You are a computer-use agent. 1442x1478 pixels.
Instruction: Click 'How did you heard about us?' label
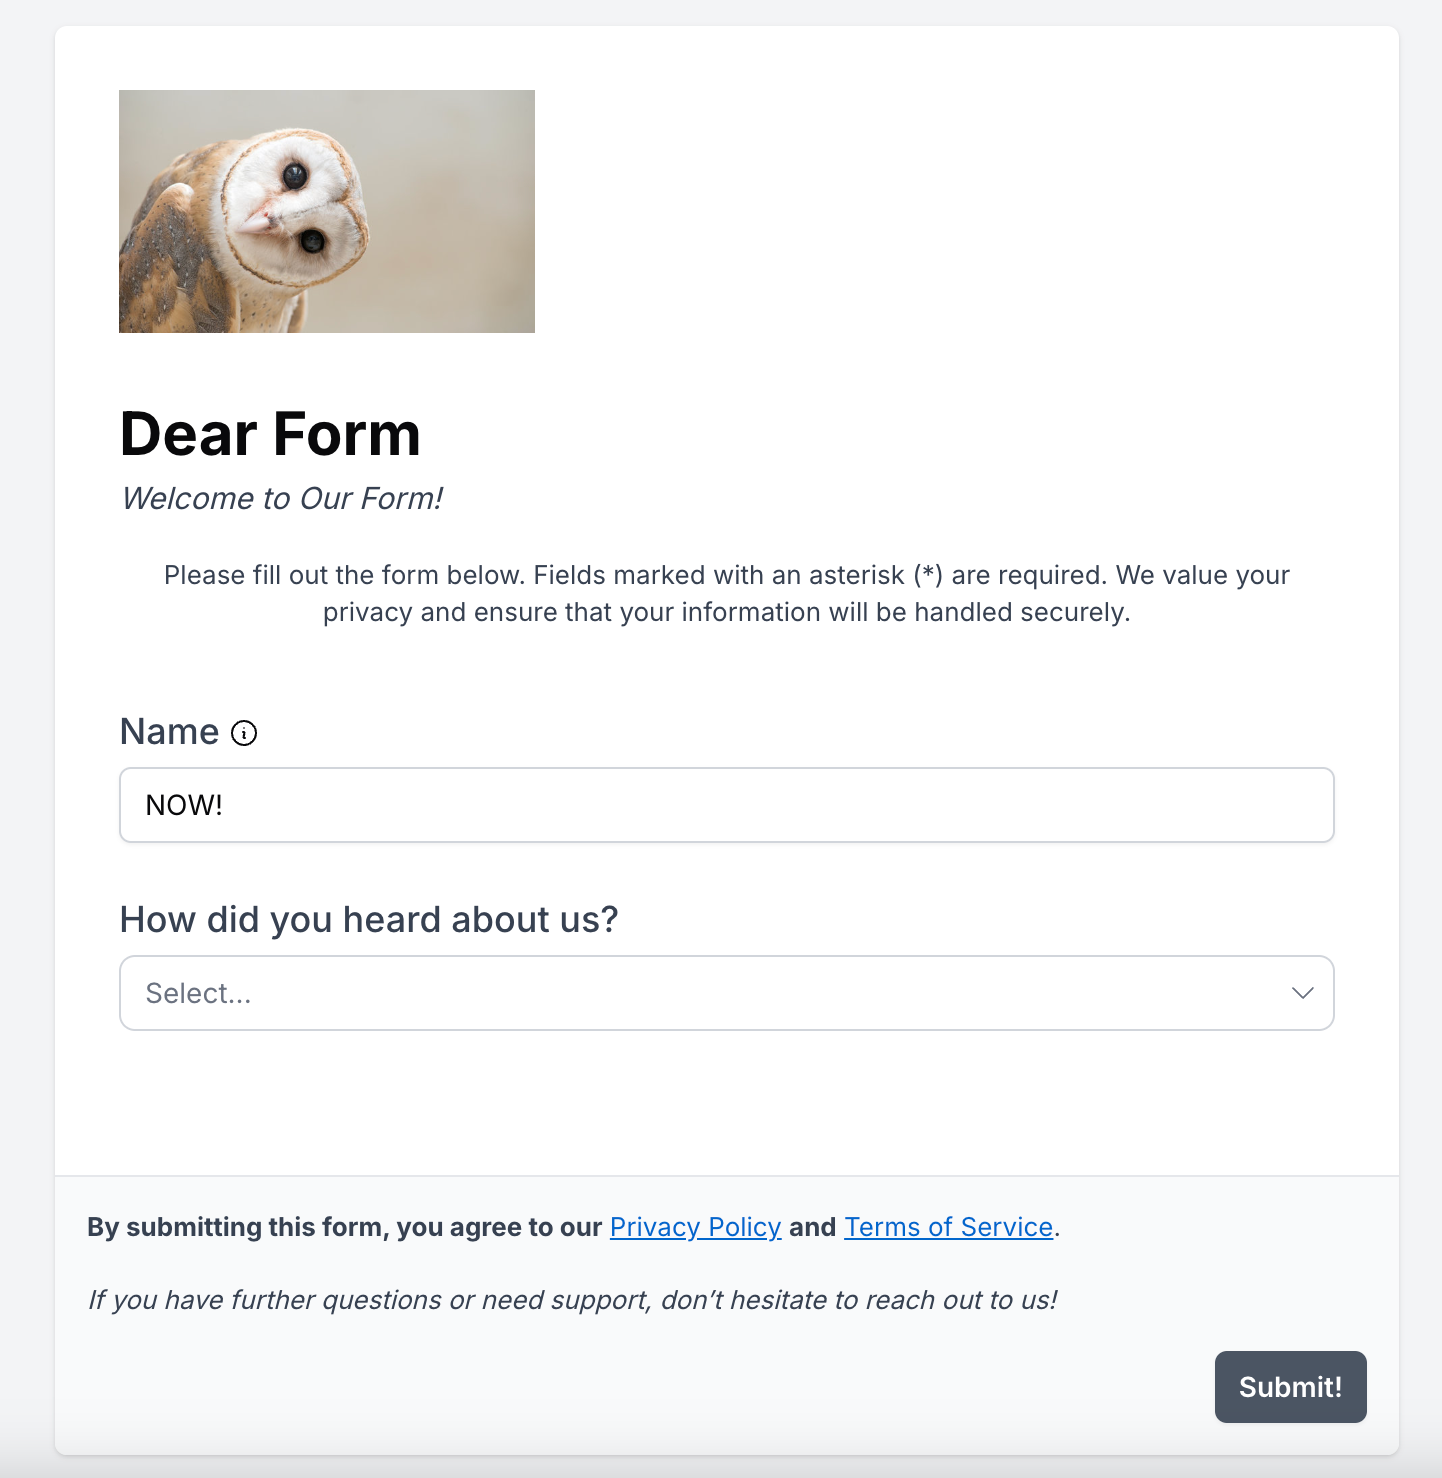[369, 919]
